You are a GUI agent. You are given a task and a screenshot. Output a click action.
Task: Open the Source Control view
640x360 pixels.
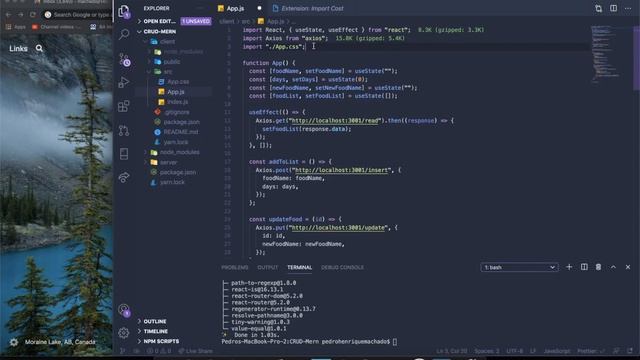coord(124,60)
